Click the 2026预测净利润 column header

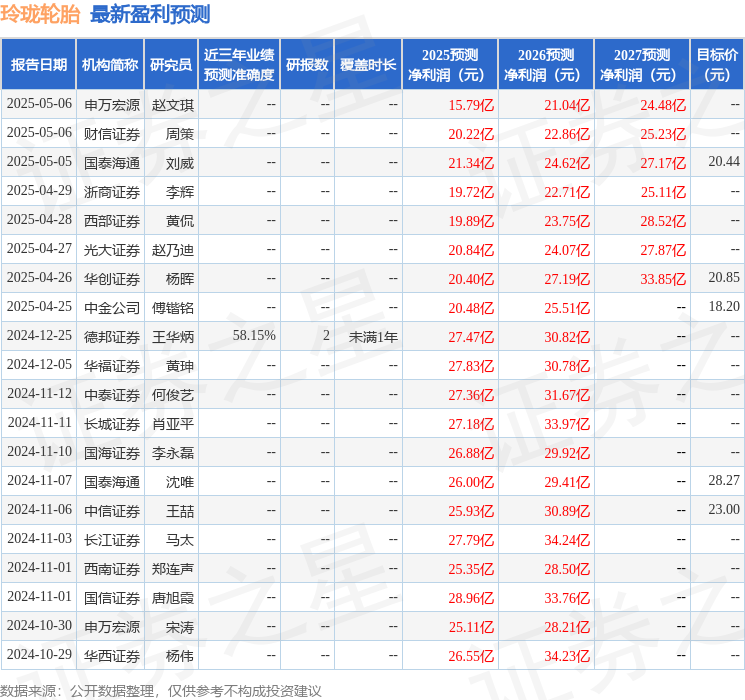pos(546,65)
